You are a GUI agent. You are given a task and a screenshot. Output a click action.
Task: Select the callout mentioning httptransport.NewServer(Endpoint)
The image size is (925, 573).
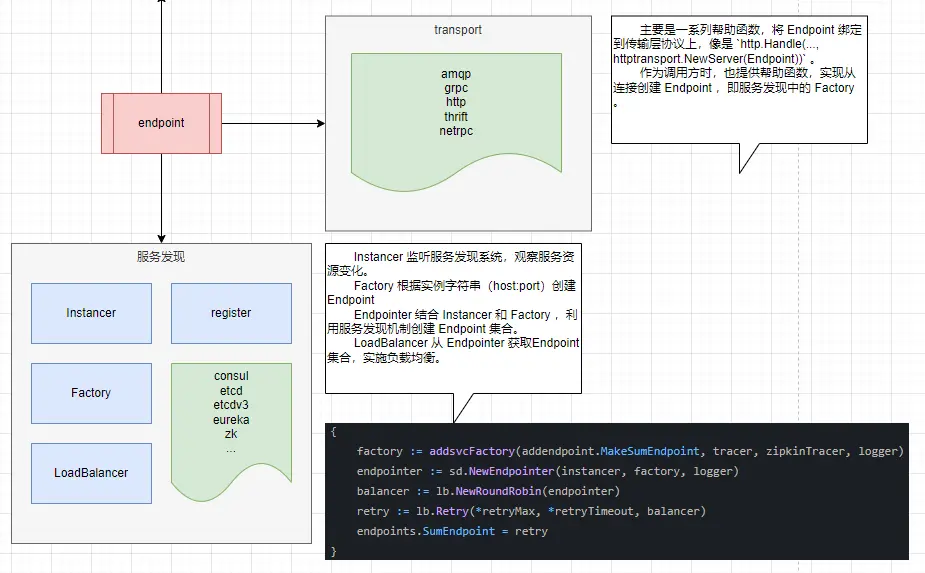point(739,80)
